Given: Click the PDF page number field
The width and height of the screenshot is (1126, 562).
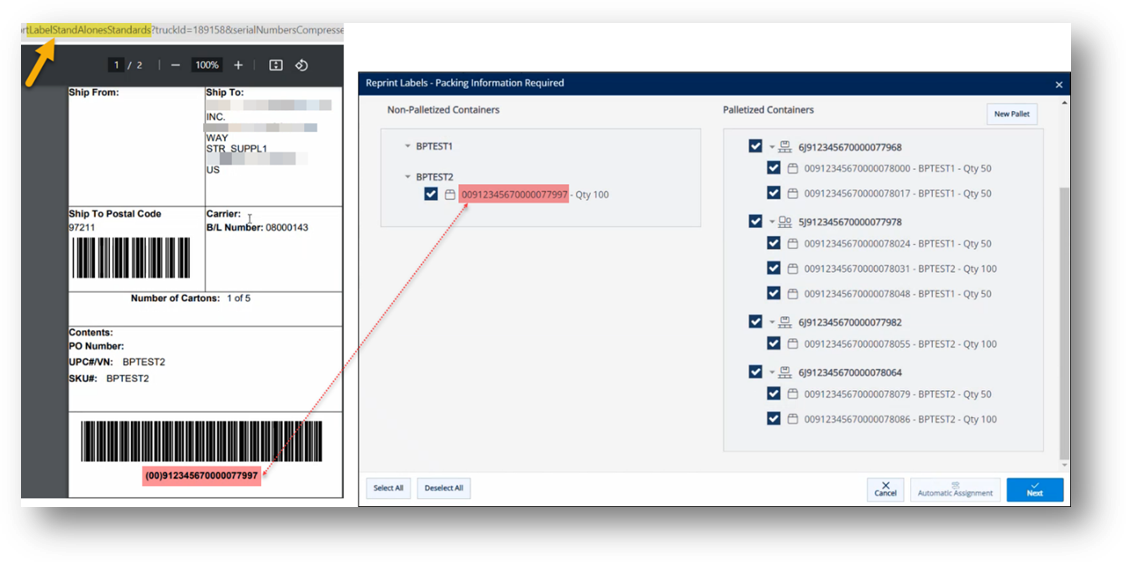Looking at the screenshot, I should coord(117,65).
